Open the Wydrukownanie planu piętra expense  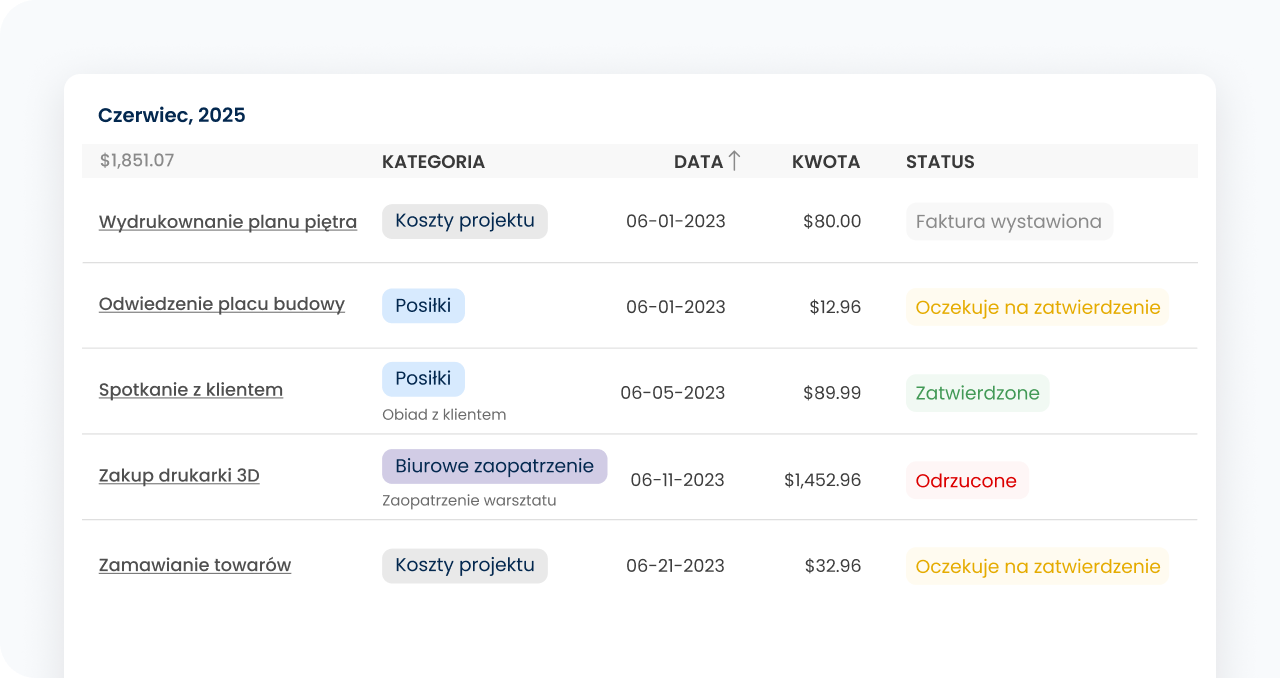(x=227, y=222)
